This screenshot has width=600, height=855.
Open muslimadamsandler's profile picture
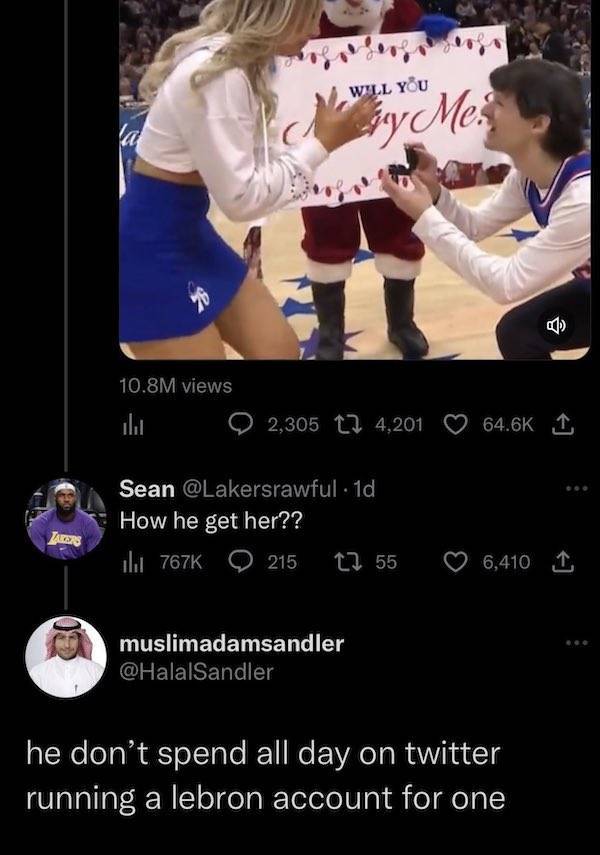click(65, 656)
